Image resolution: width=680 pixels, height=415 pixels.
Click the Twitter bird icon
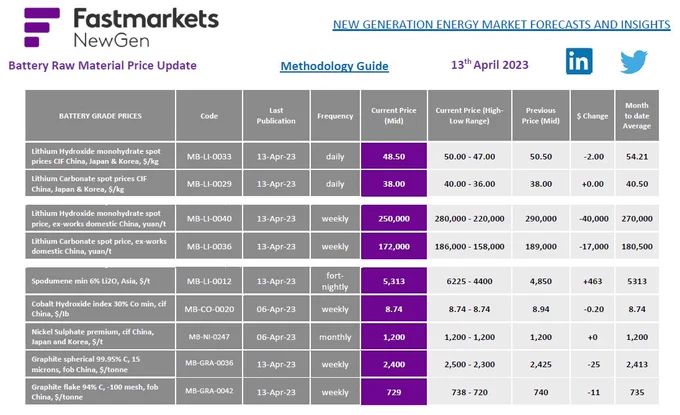click(634, 62)
